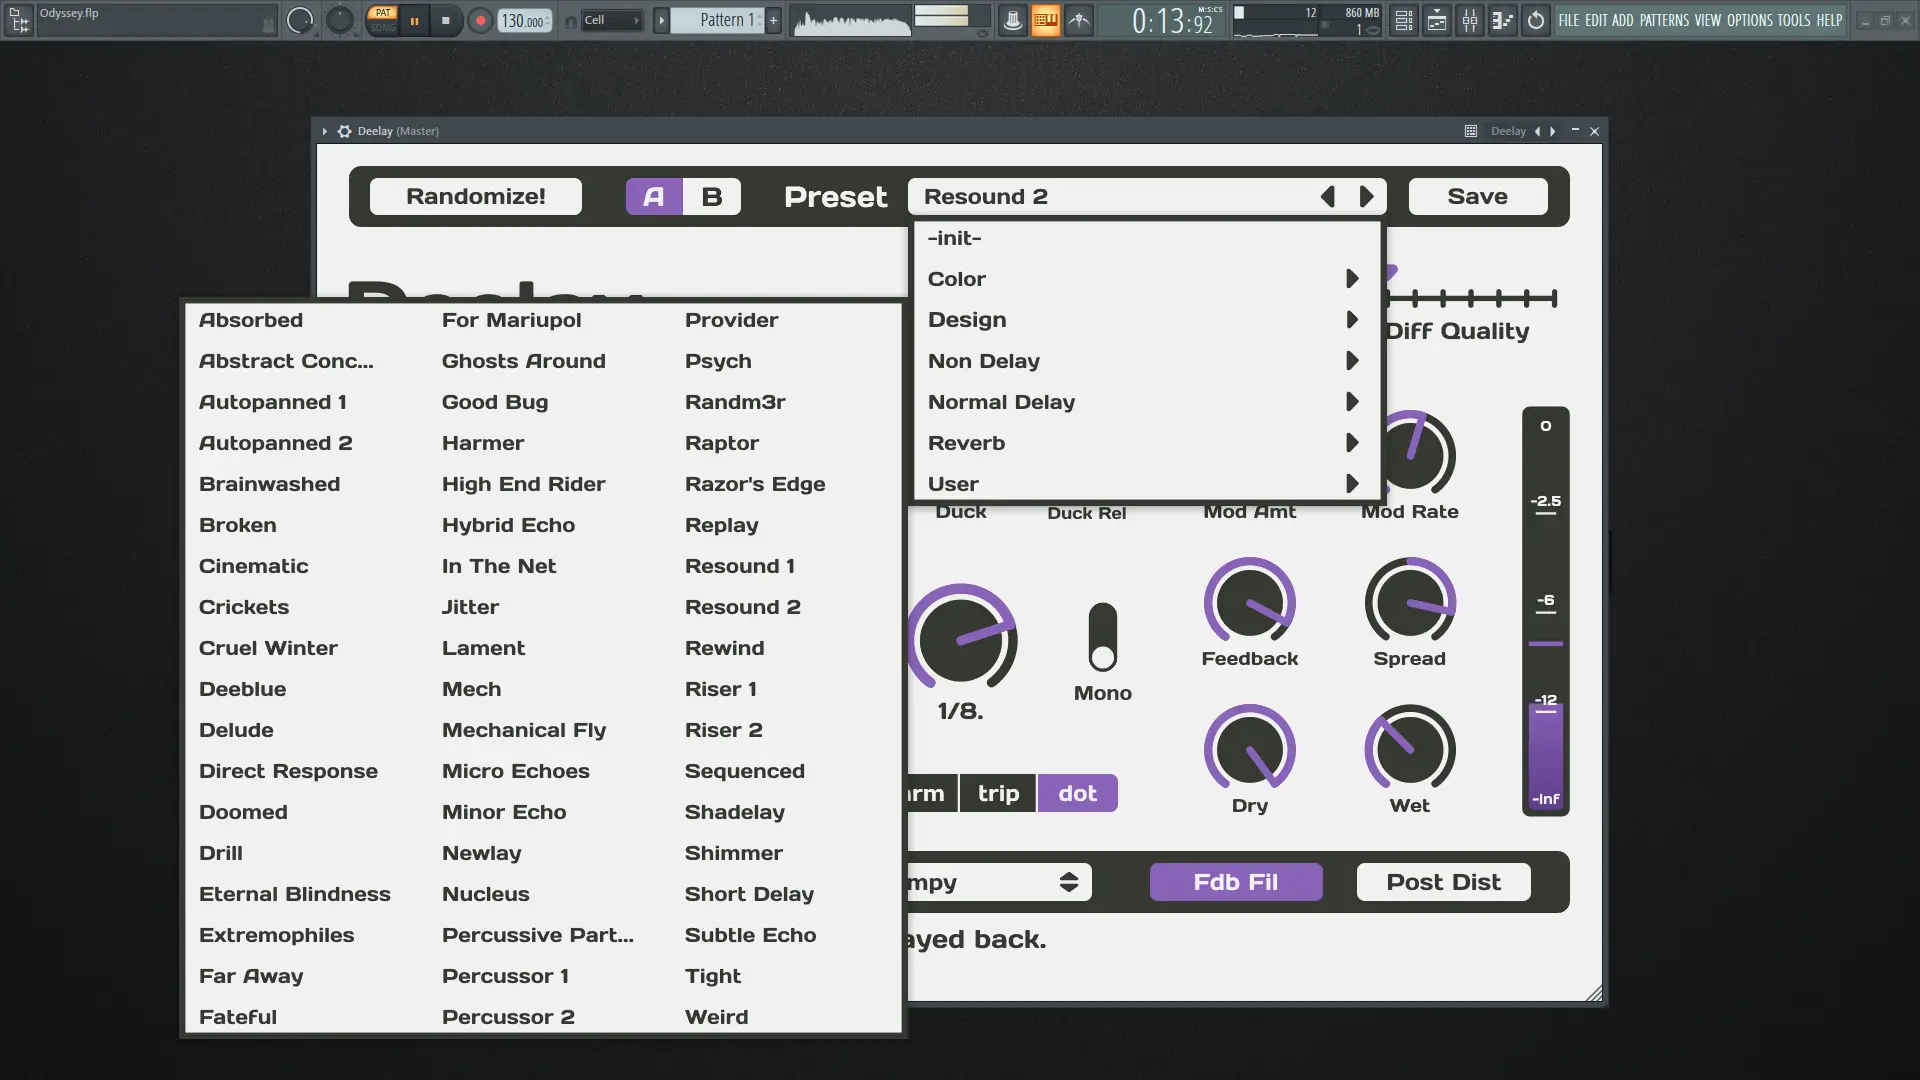
Task: Open the Deelay plugin options gear
Action: point(344,131)
